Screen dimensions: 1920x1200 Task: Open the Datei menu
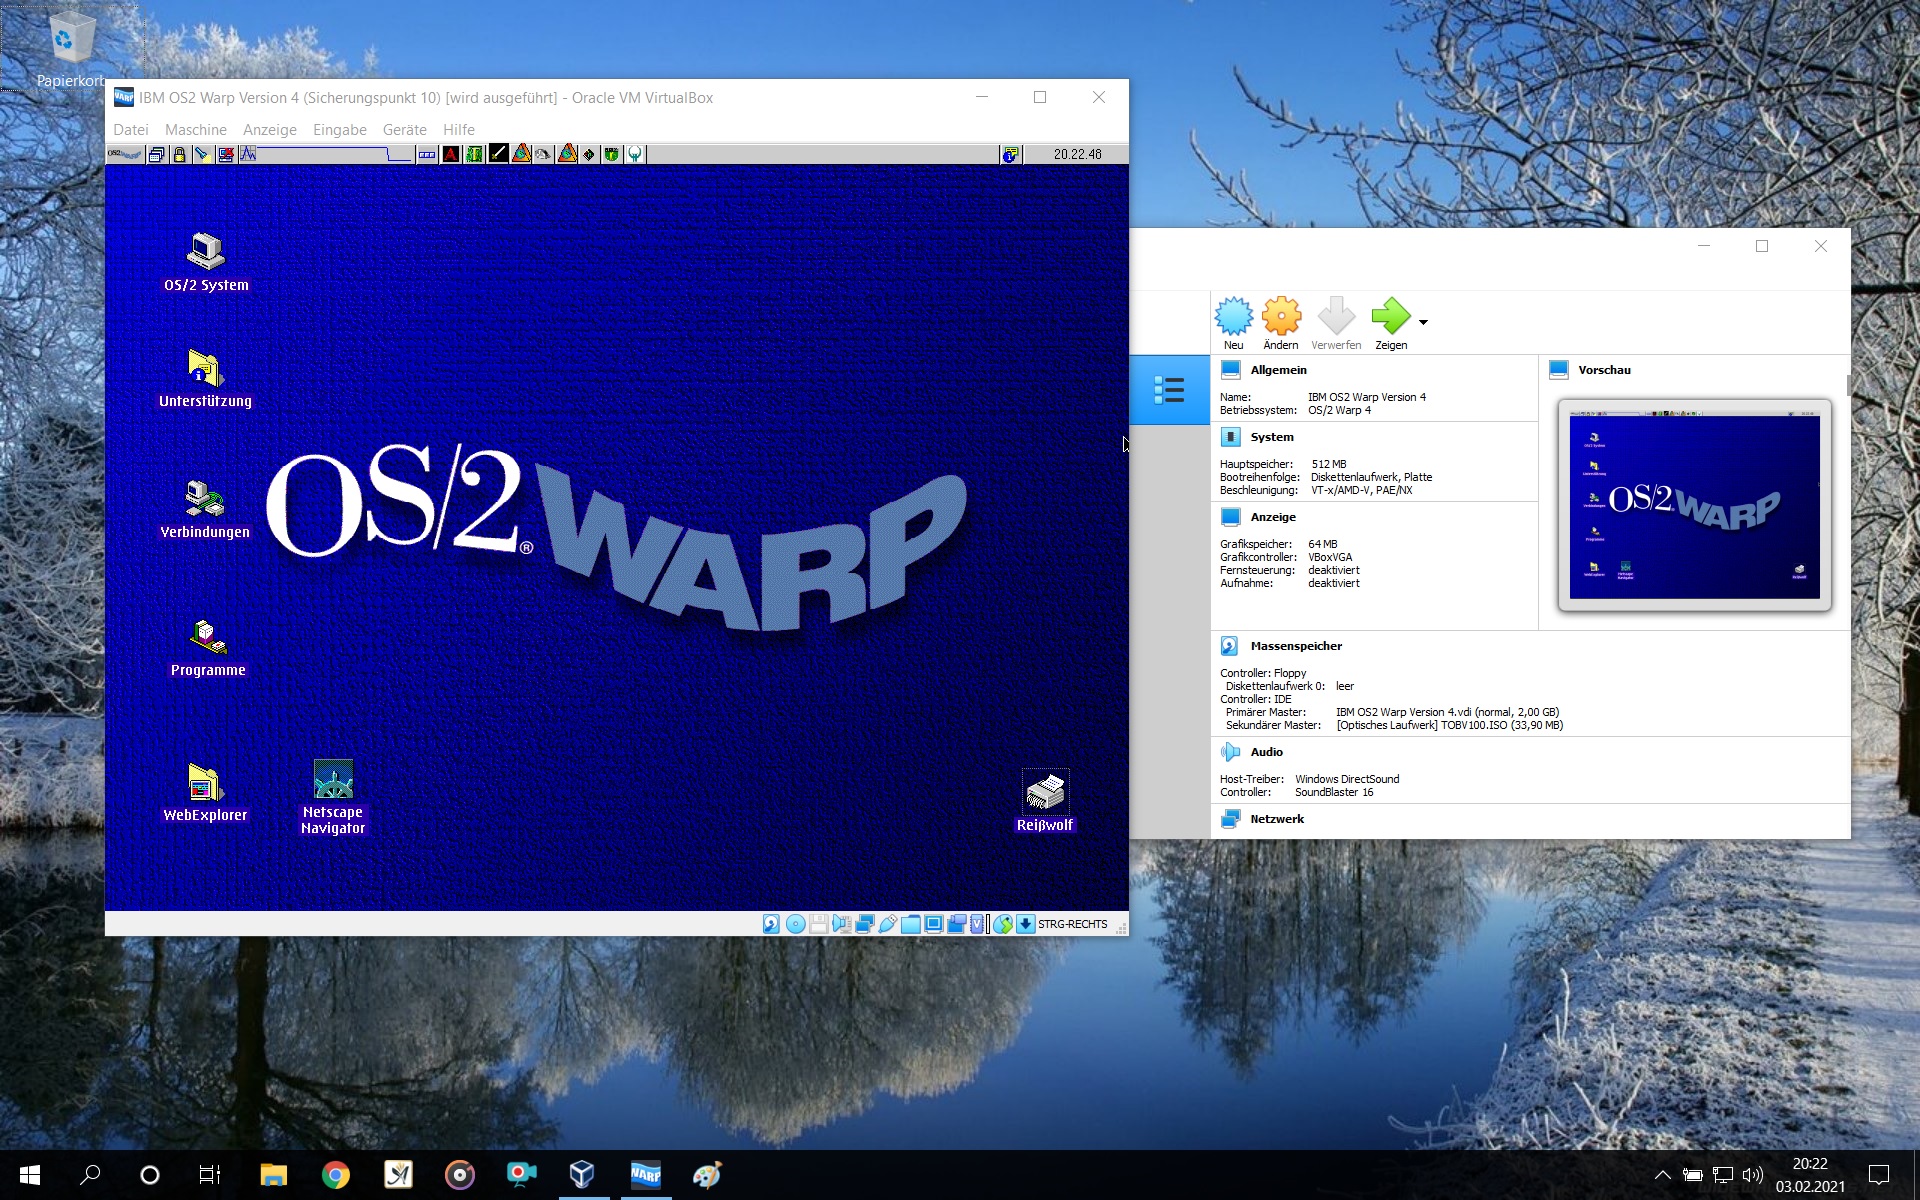coord(131,130)
